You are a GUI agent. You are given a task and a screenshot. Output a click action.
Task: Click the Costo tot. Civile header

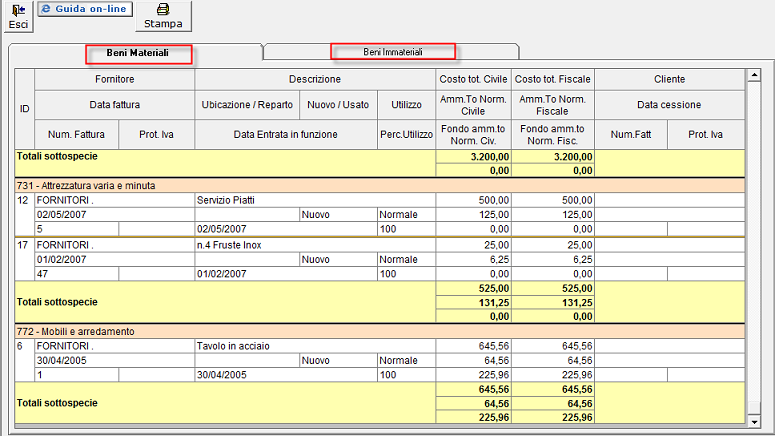[474, 79]
